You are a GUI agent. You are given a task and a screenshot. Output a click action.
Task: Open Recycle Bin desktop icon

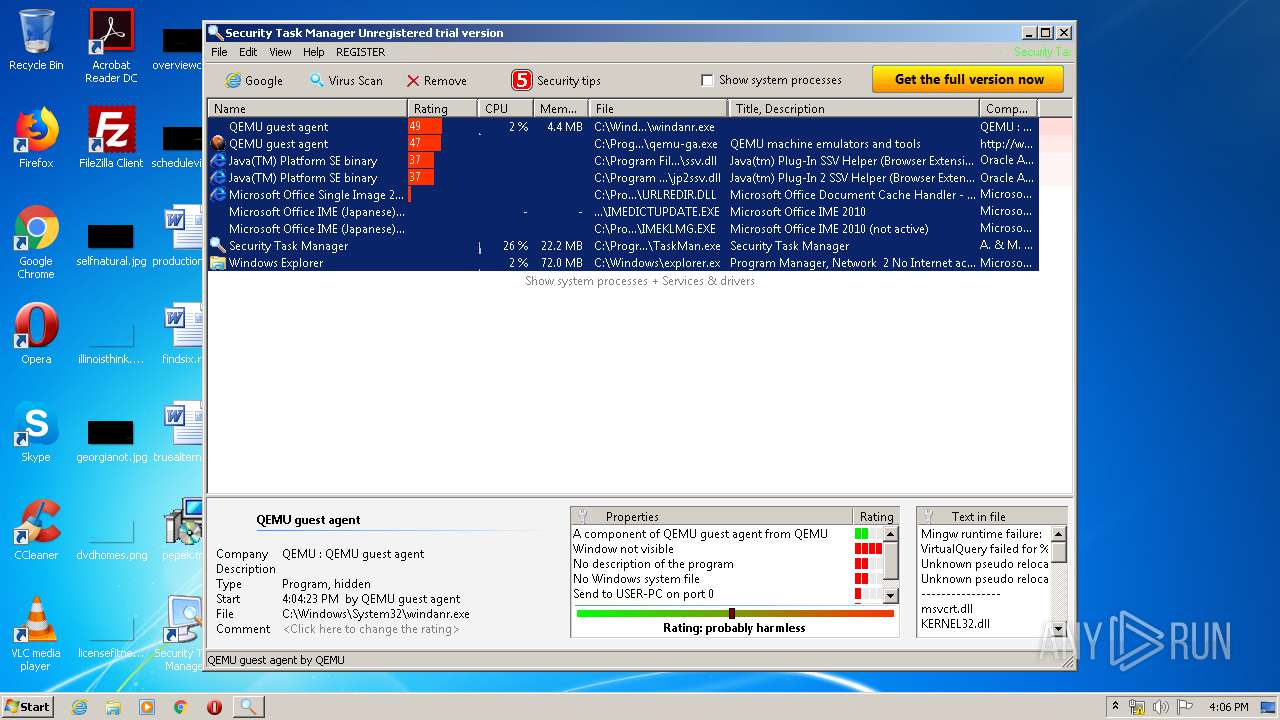point(36,40)
